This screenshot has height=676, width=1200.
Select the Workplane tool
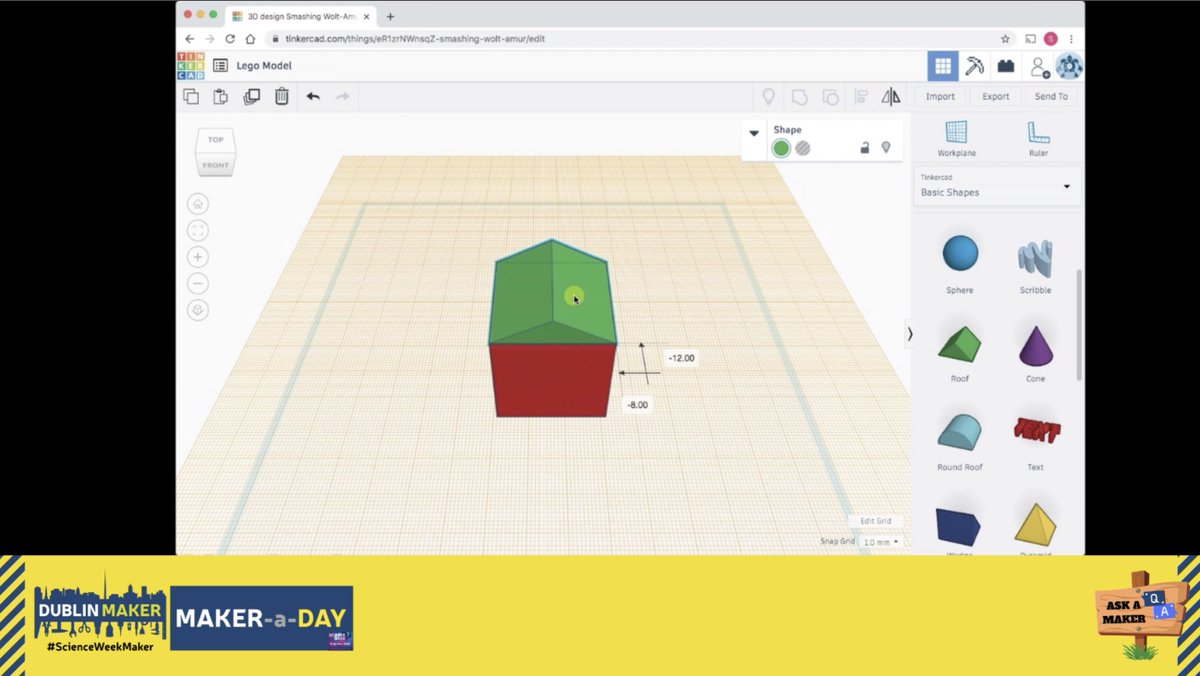click(x=957, y=139)
